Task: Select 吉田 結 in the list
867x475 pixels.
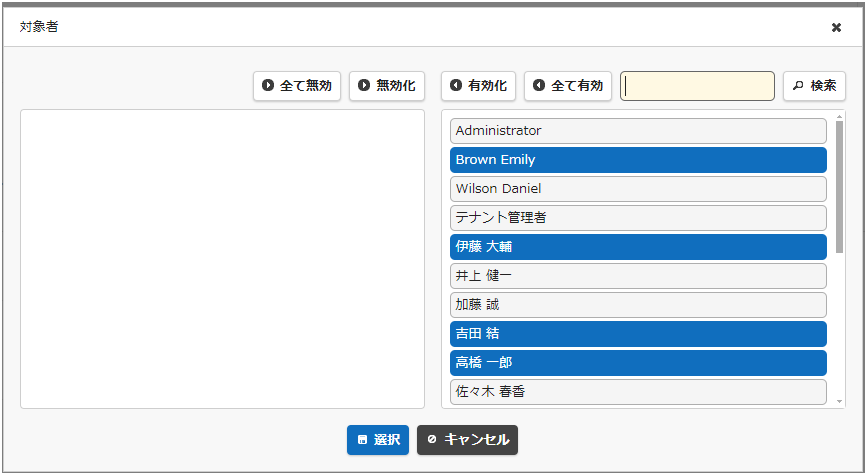Action: [638, 334]
